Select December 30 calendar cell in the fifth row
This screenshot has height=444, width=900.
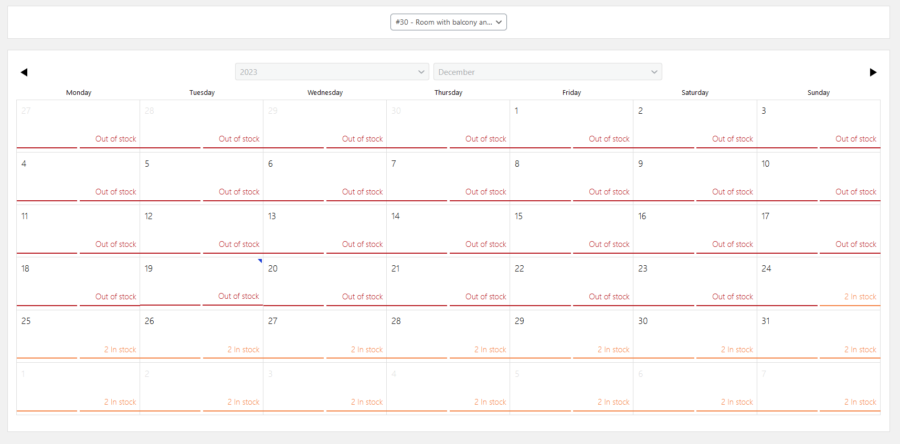coord(695,335)
